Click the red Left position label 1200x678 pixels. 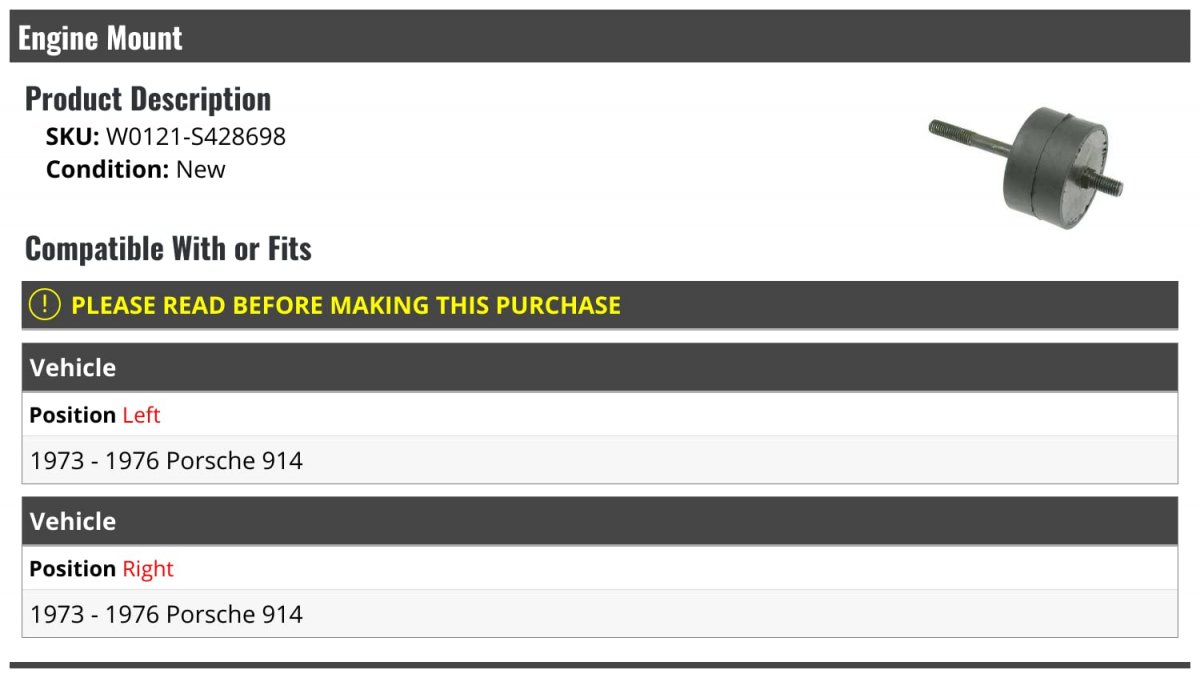point(141,415)
